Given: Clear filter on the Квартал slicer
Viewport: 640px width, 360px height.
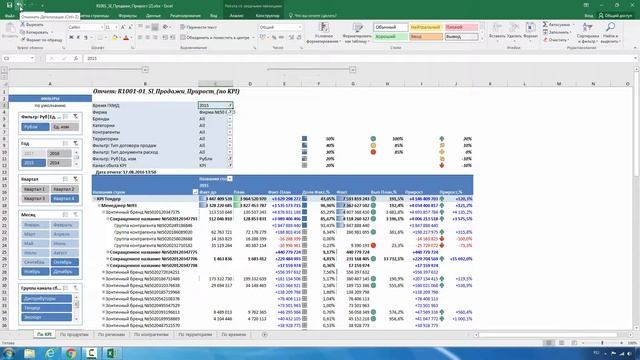Looking at the screenshot, I should 76,179.
